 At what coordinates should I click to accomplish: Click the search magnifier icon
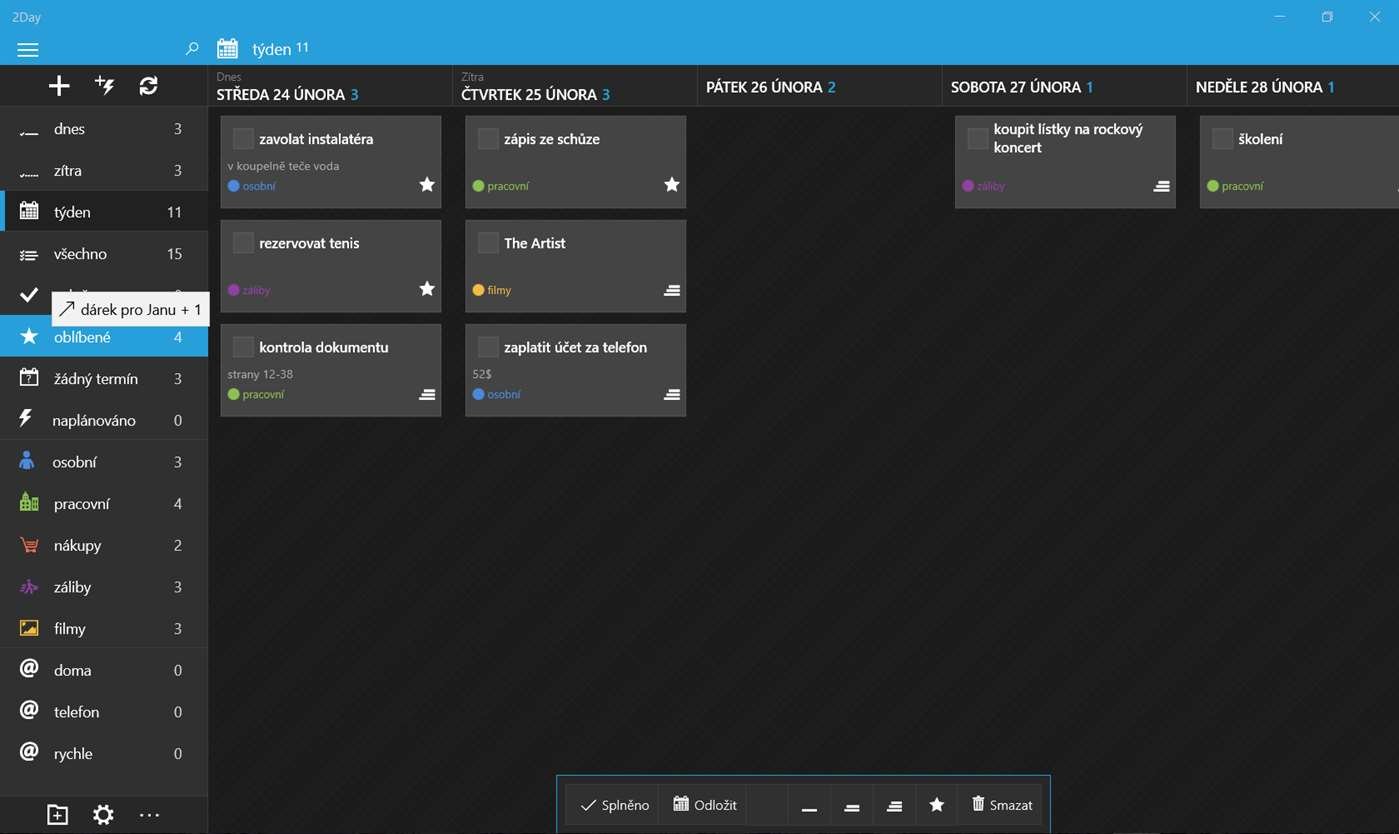click(x=192, y=49)
